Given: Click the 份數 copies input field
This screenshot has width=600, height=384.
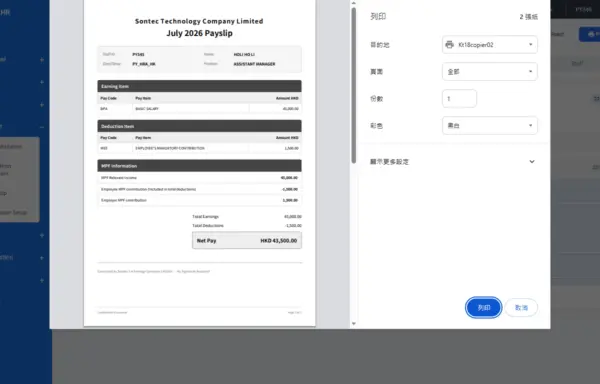Looking at the screenshot, I should (x=459, y=99).
